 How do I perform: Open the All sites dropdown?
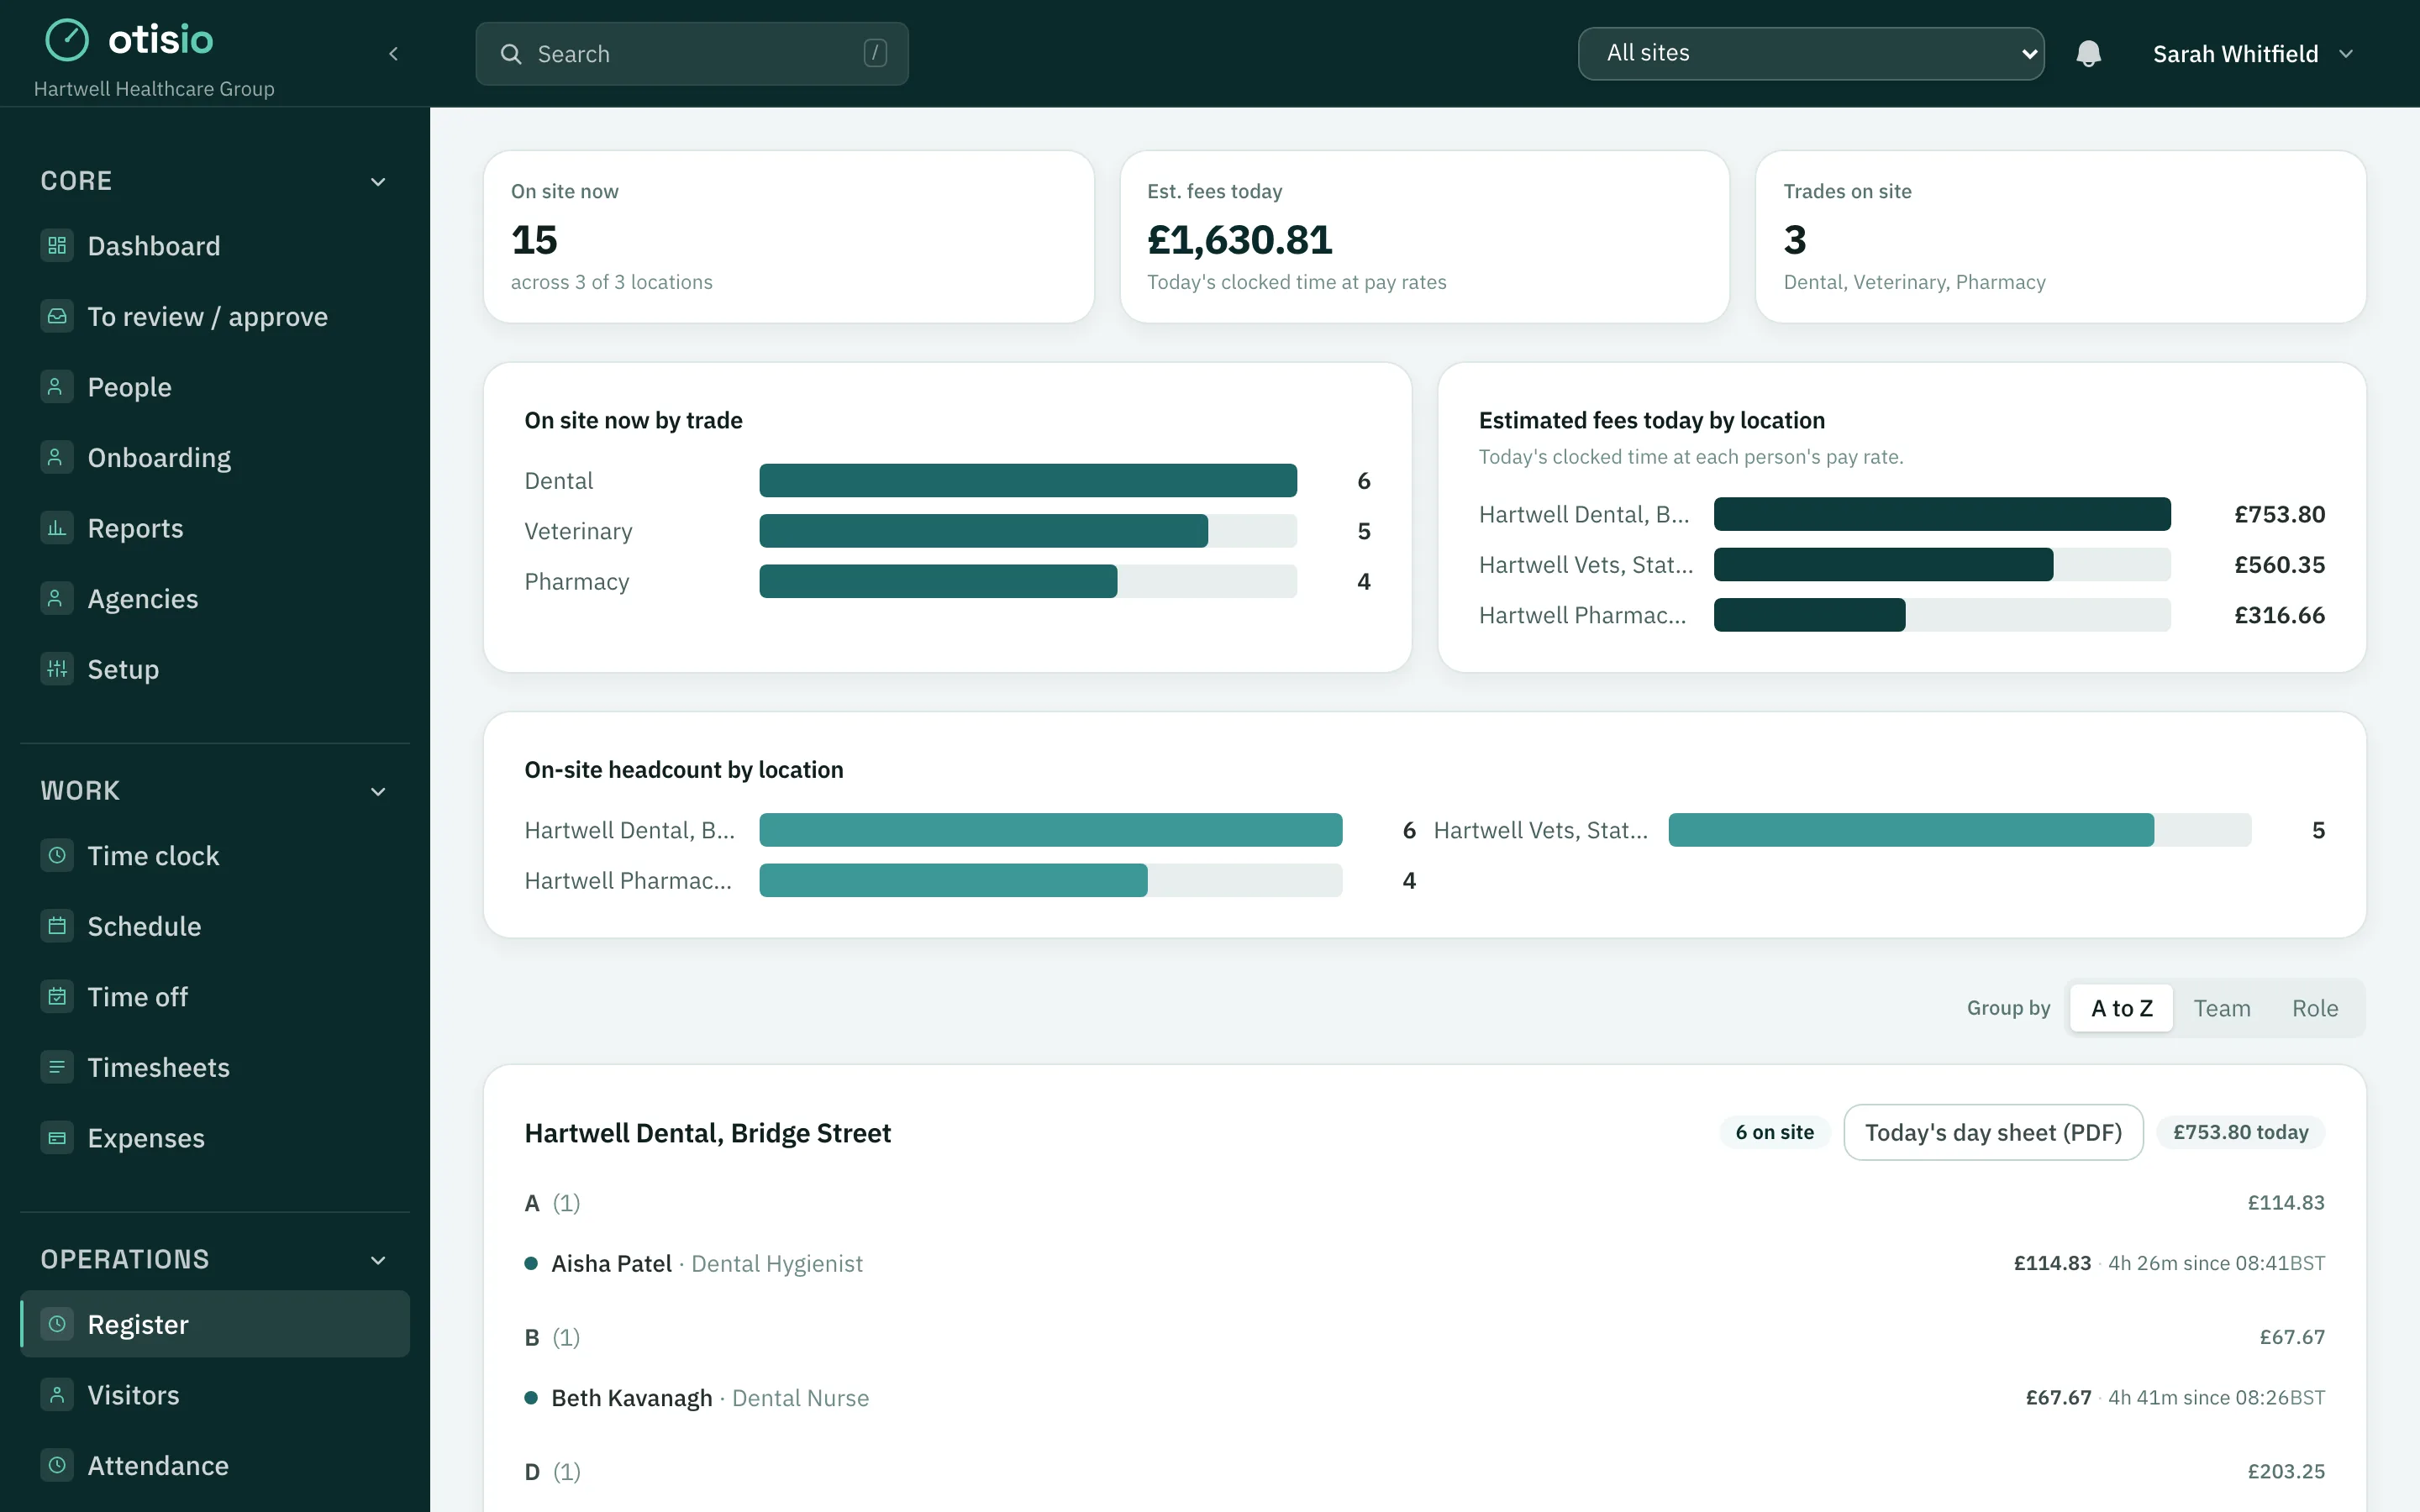(x=1811, y=53)
